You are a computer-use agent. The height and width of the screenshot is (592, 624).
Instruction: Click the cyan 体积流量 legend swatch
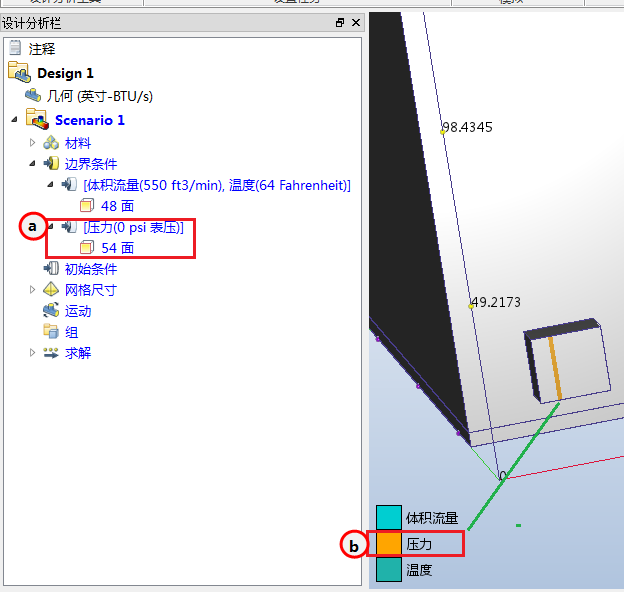(x=388, y=517)
